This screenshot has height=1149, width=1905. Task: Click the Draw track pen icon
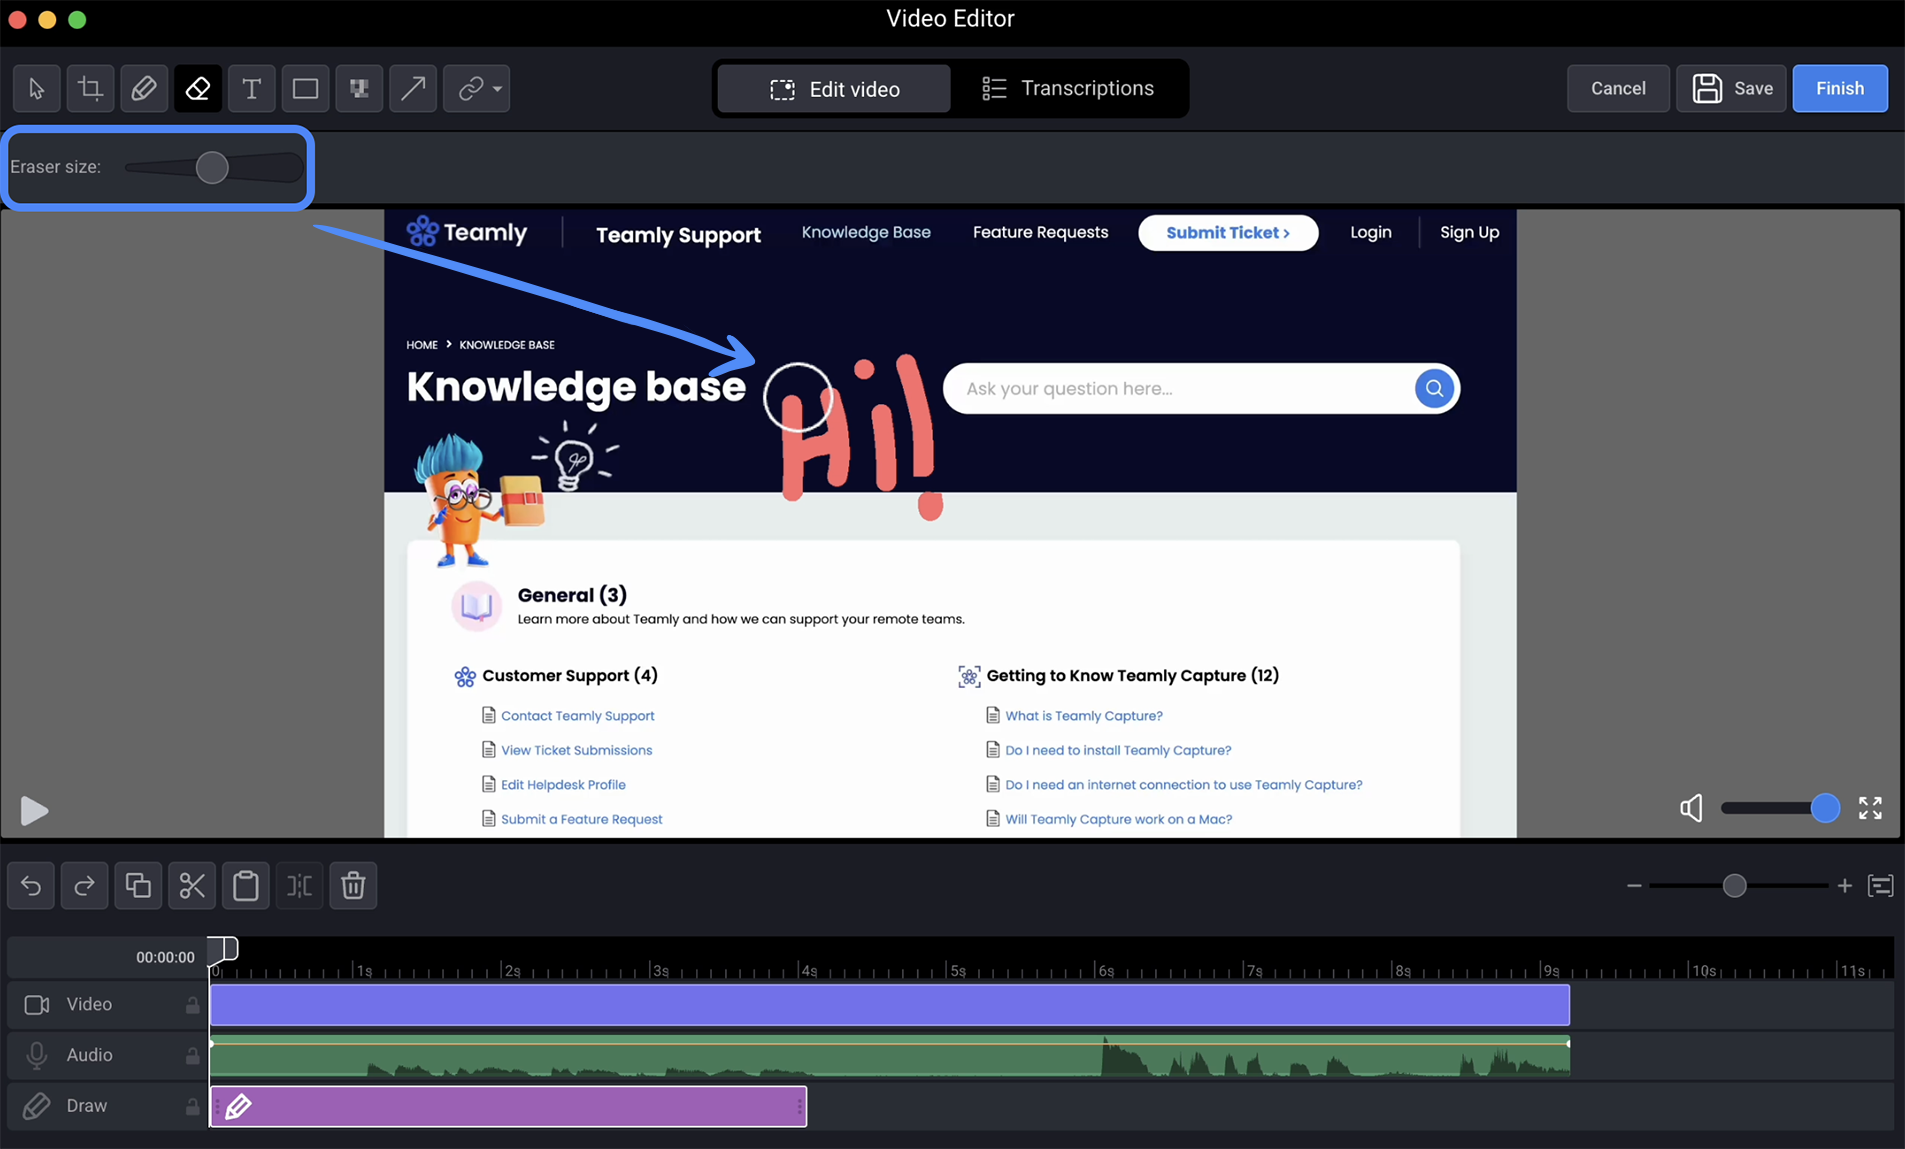click(x=37, y=1106)
